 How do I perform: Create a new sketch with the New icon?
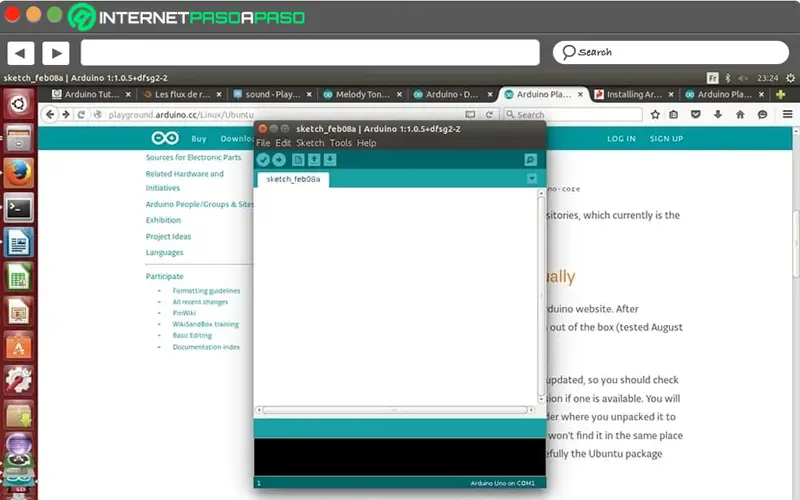point(298,160)
